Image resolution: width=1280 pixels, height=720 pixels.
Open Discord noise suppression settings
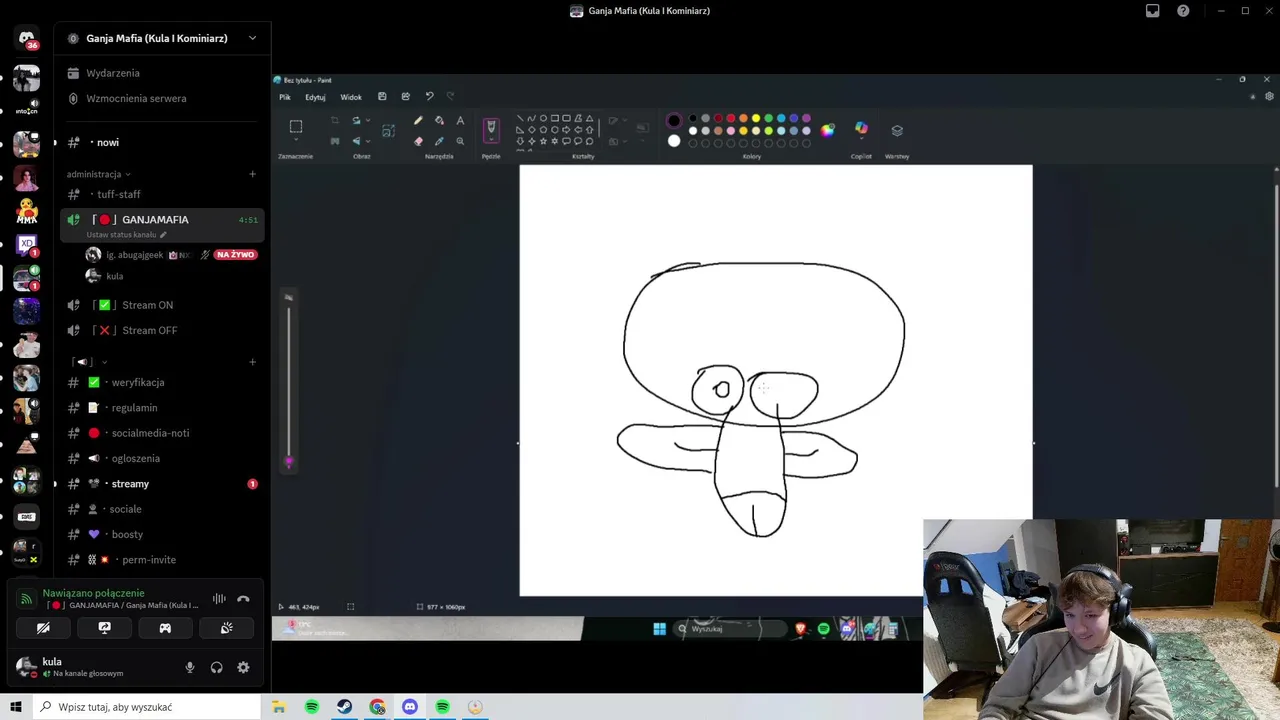(219, 599)
